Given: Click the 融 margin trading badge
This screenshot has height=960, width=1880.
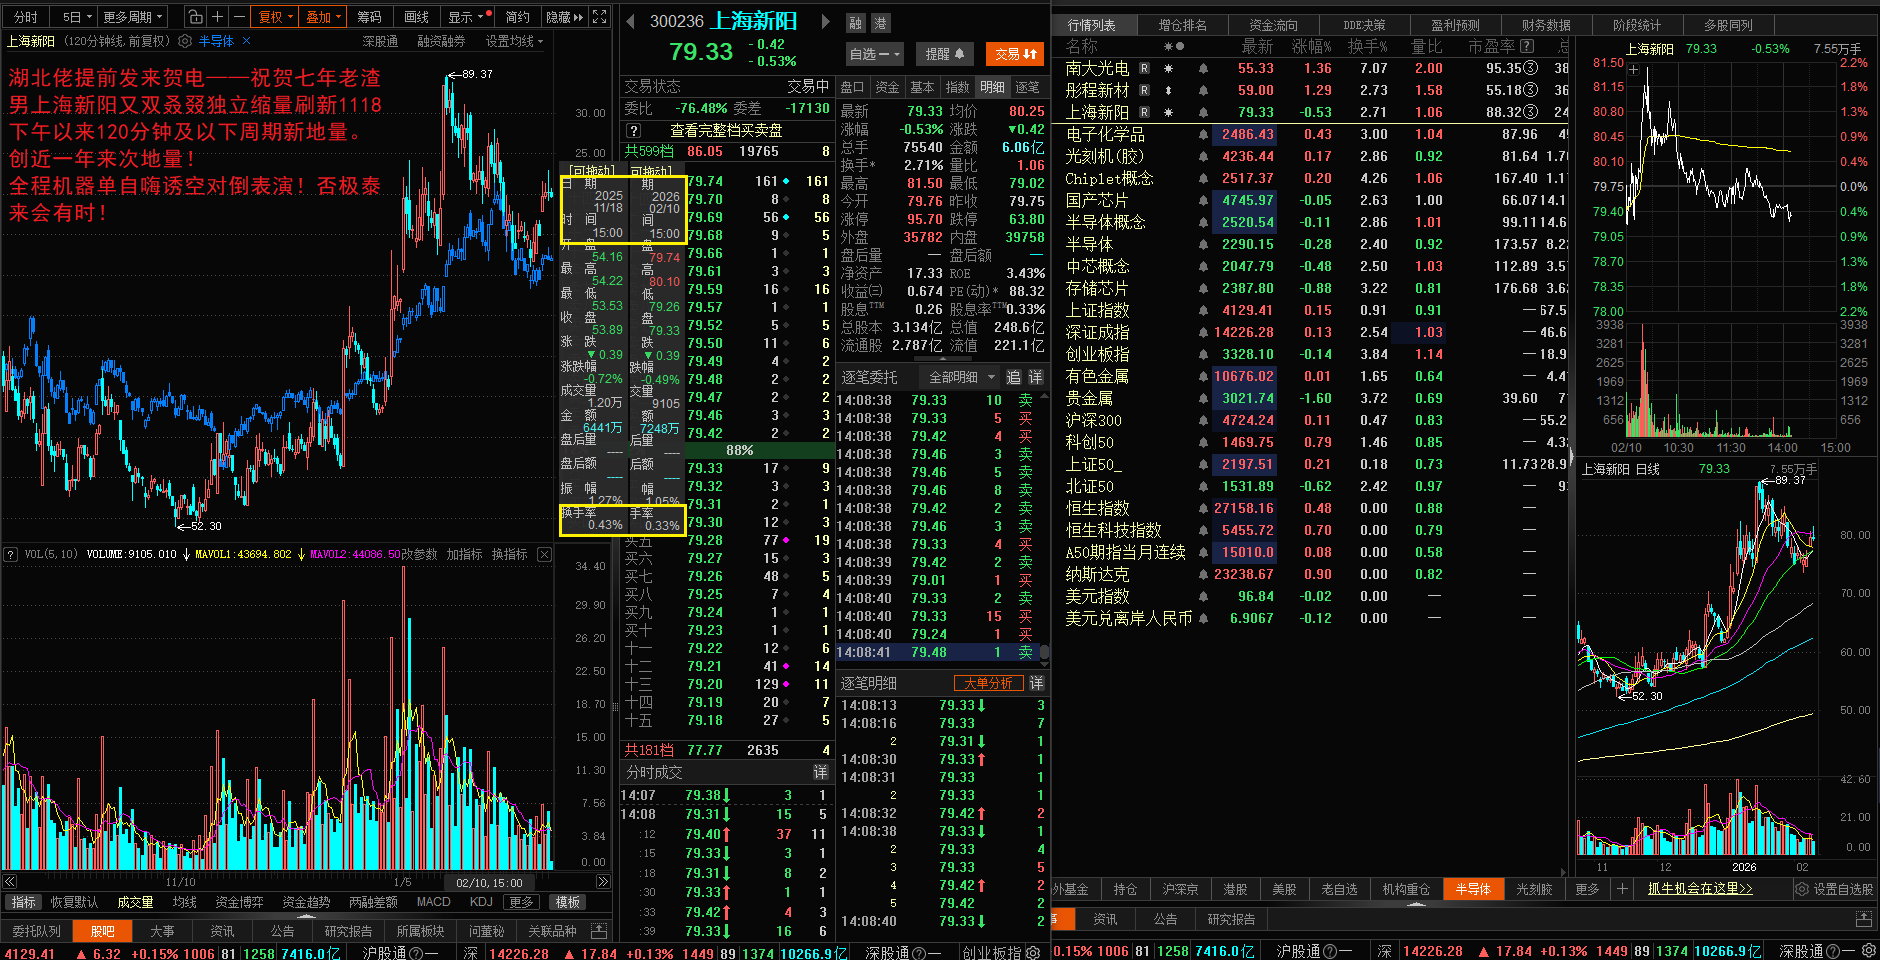Looking at the screenshot, I should click(855, 23).
